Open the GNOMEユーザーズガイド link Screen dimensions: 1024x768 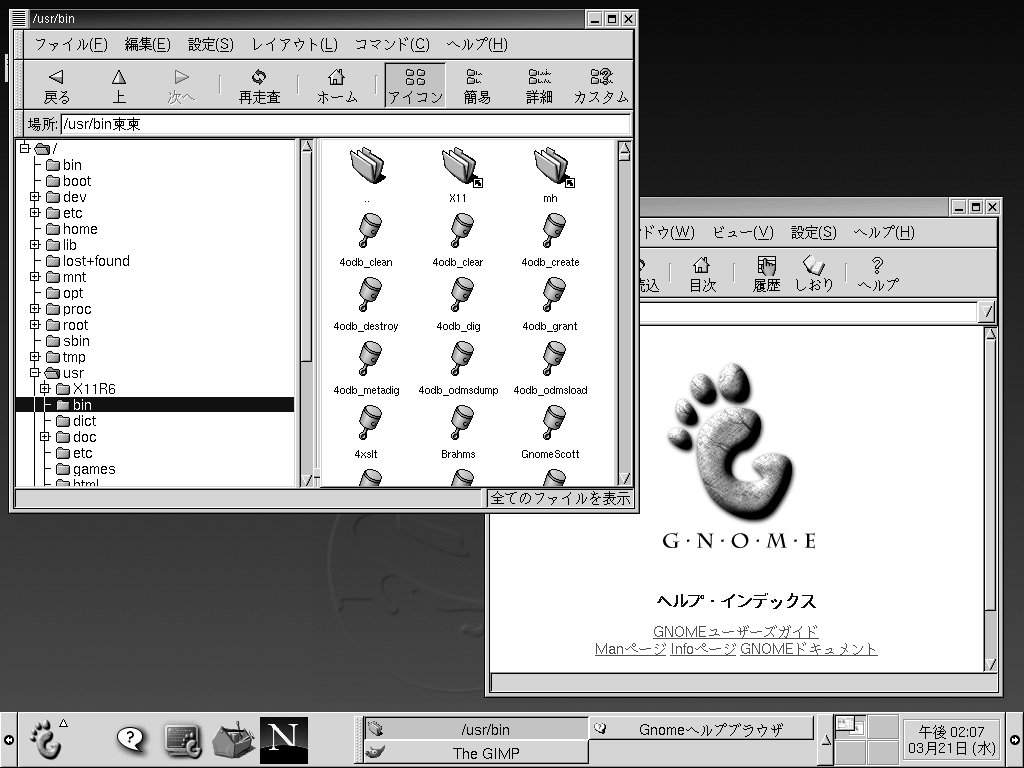[x=735, y=631]
